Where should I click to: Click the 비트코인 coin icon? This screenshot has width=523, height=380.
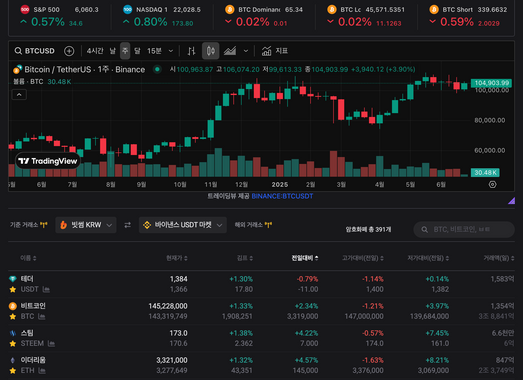point(13,306)
